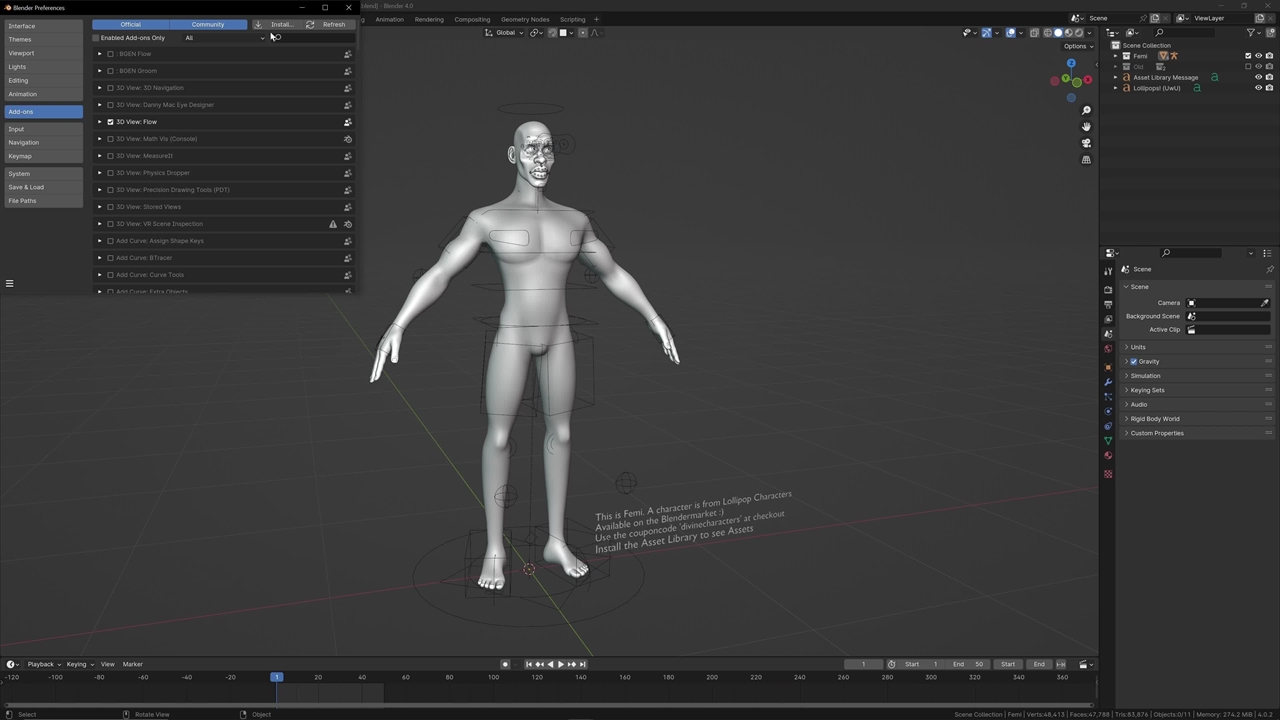Open the add-on category dropdown showing All
The image size is (1280, 720).
point(225,38)
